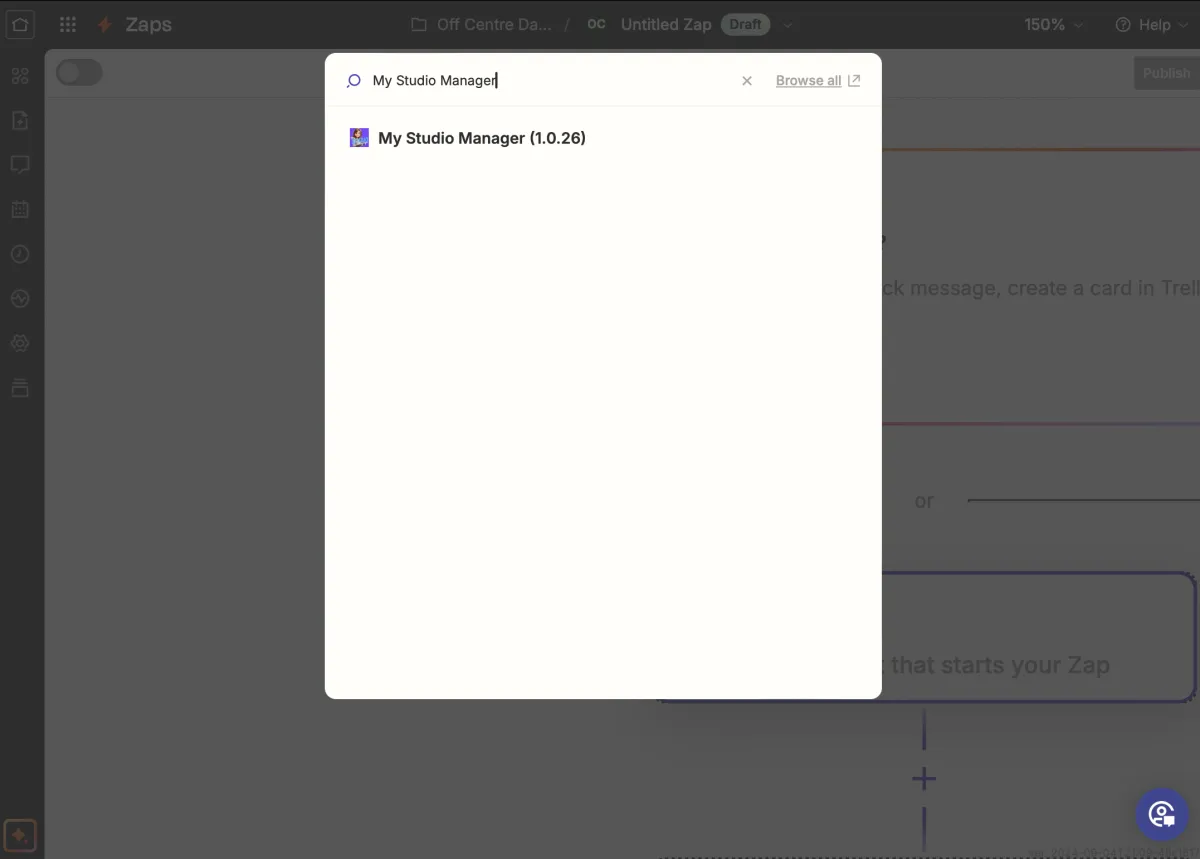Click the Off Centre Da... folder breadcrumb
Viewport: 1200px width, 859px height.
click(x=494, y=25)
